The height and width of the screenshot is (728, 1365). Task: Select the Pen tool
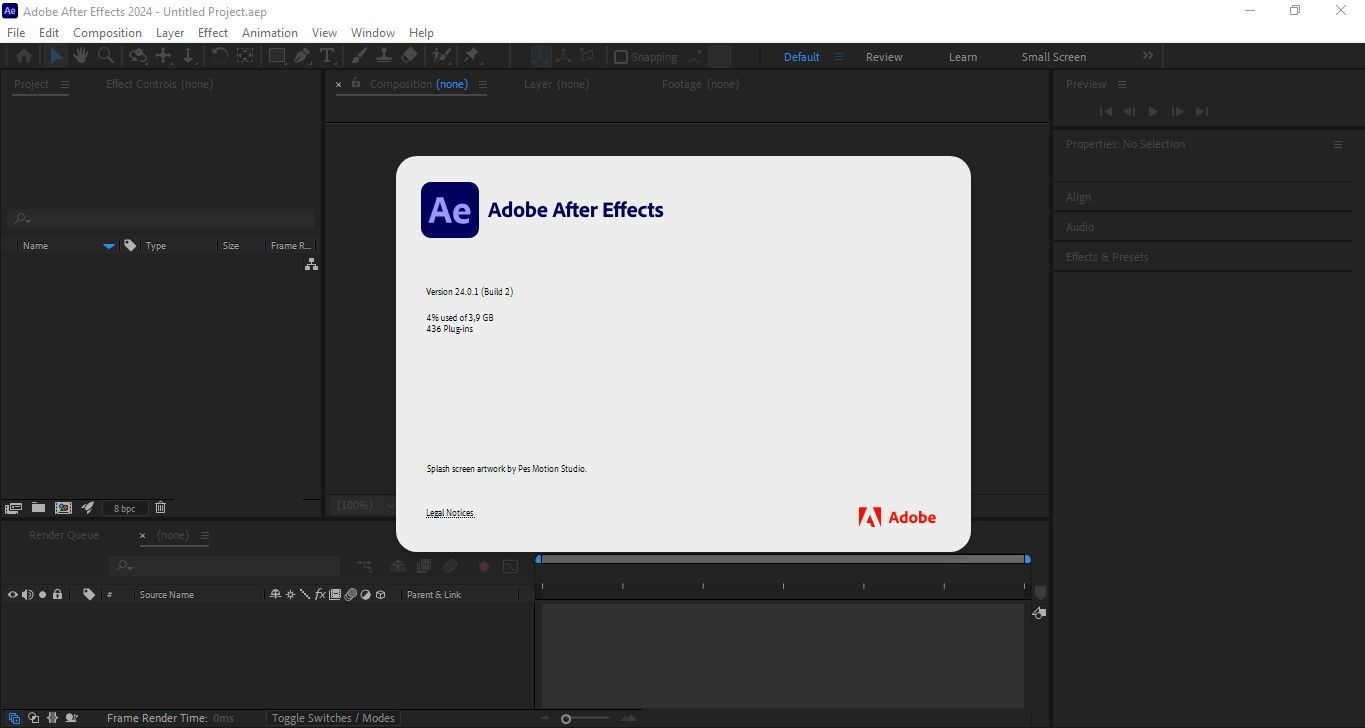point(302,57)
